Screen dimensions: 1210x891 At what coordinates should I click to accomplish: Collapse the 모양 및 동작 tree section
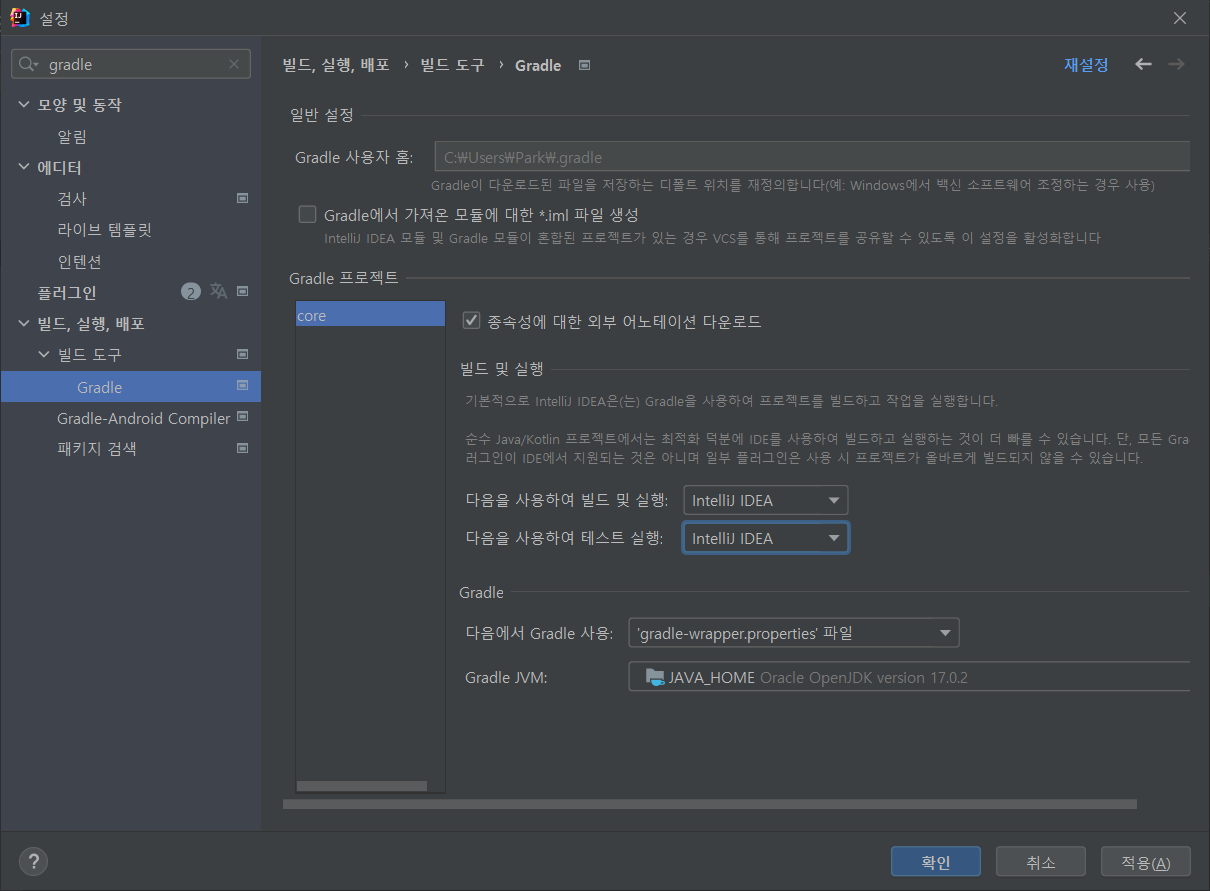click(24, 104)
